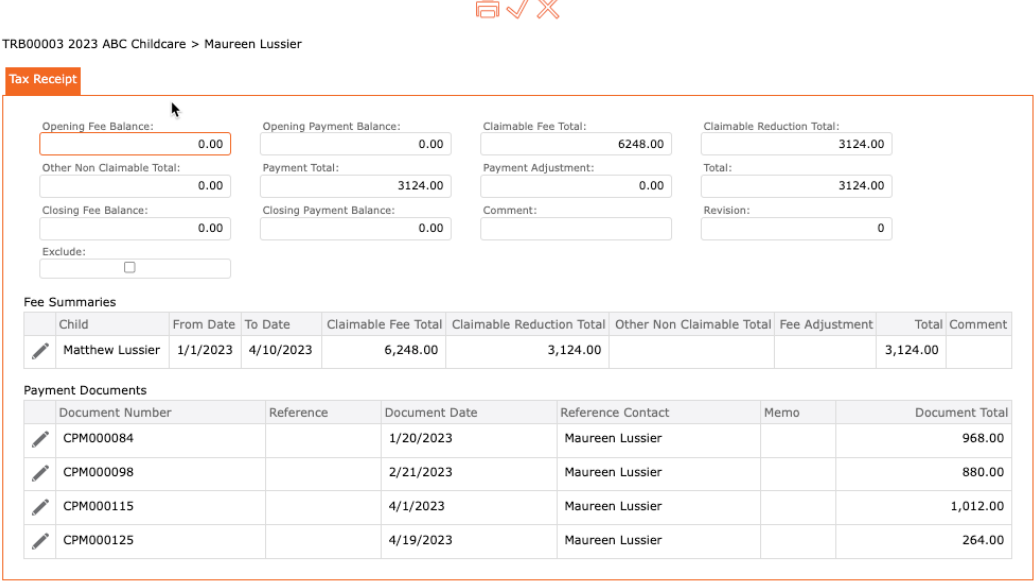This screenshot has height=584, width=1036.
Task: Click Fee Summaries Claimable Reduction Total header
Action: [x=528, y=324]
